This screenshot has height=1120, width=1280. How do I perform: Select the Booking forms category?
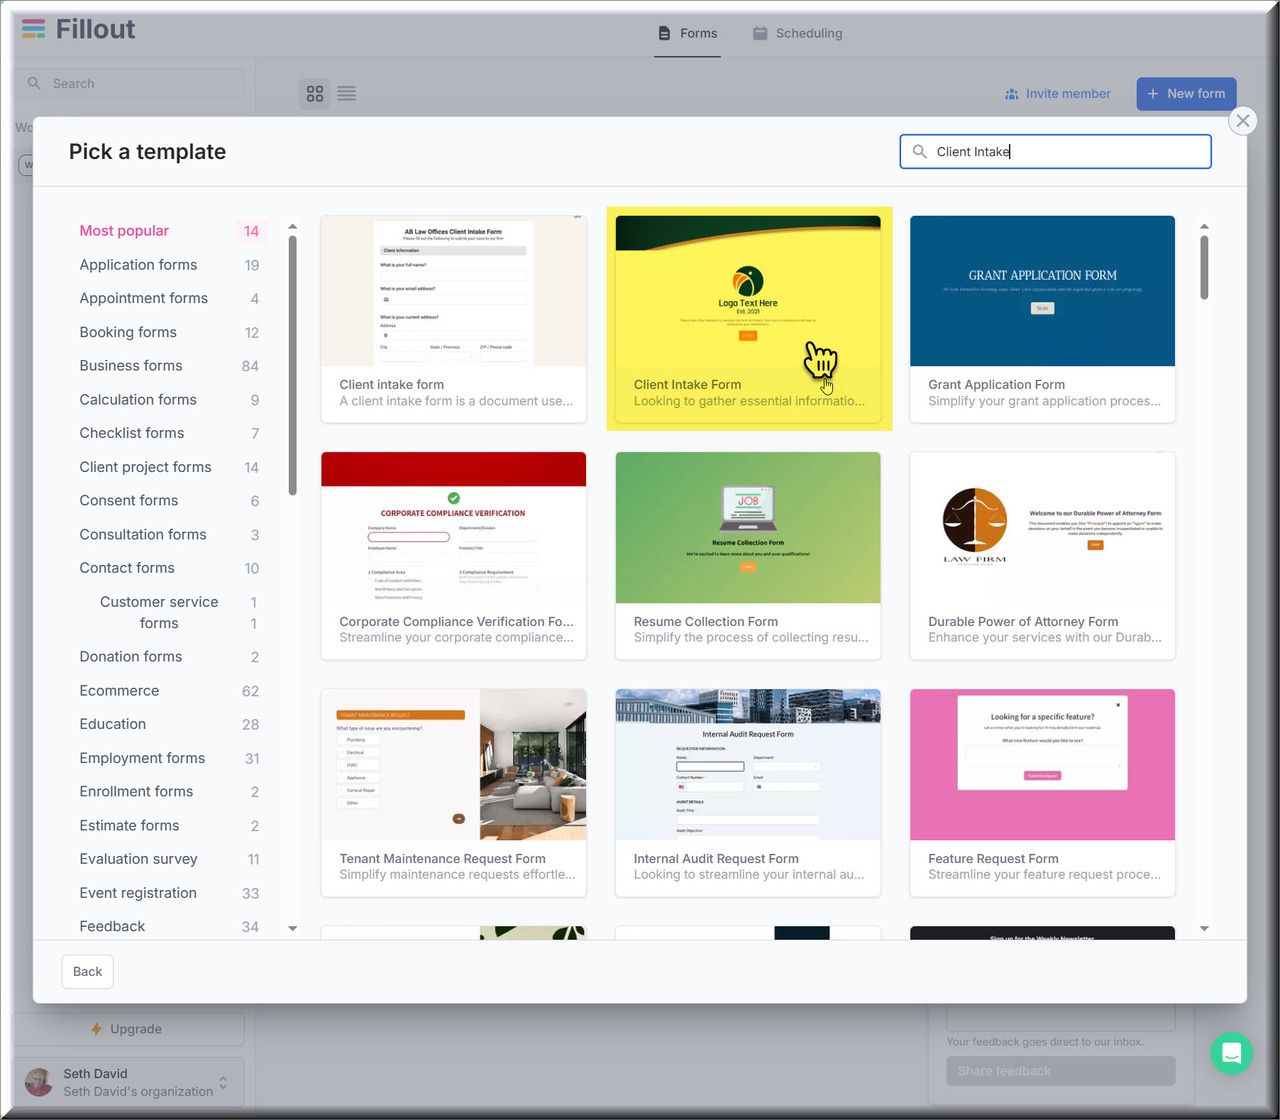click(x=168, y=332)
